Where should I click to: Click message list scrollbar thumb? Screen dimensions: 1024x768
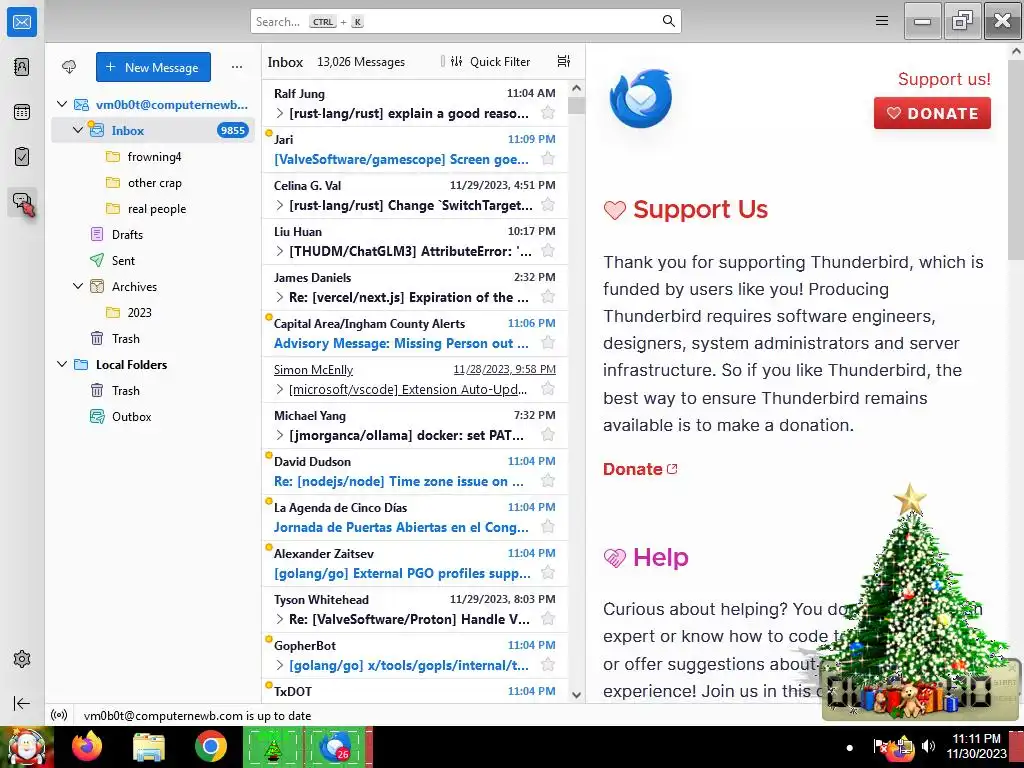click(577, 105)
